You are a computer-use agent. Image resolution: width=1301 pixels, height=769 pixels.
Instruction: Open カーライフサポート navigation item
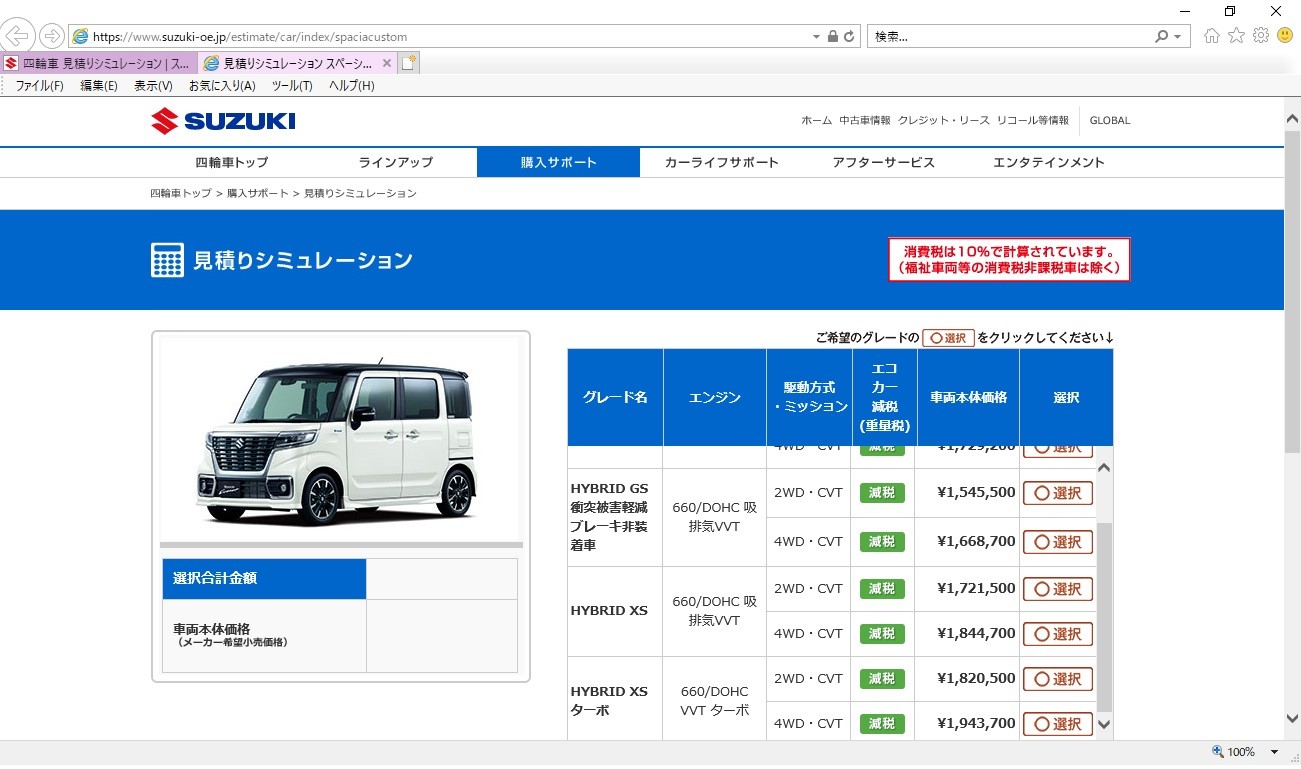(x=721, y=162)
